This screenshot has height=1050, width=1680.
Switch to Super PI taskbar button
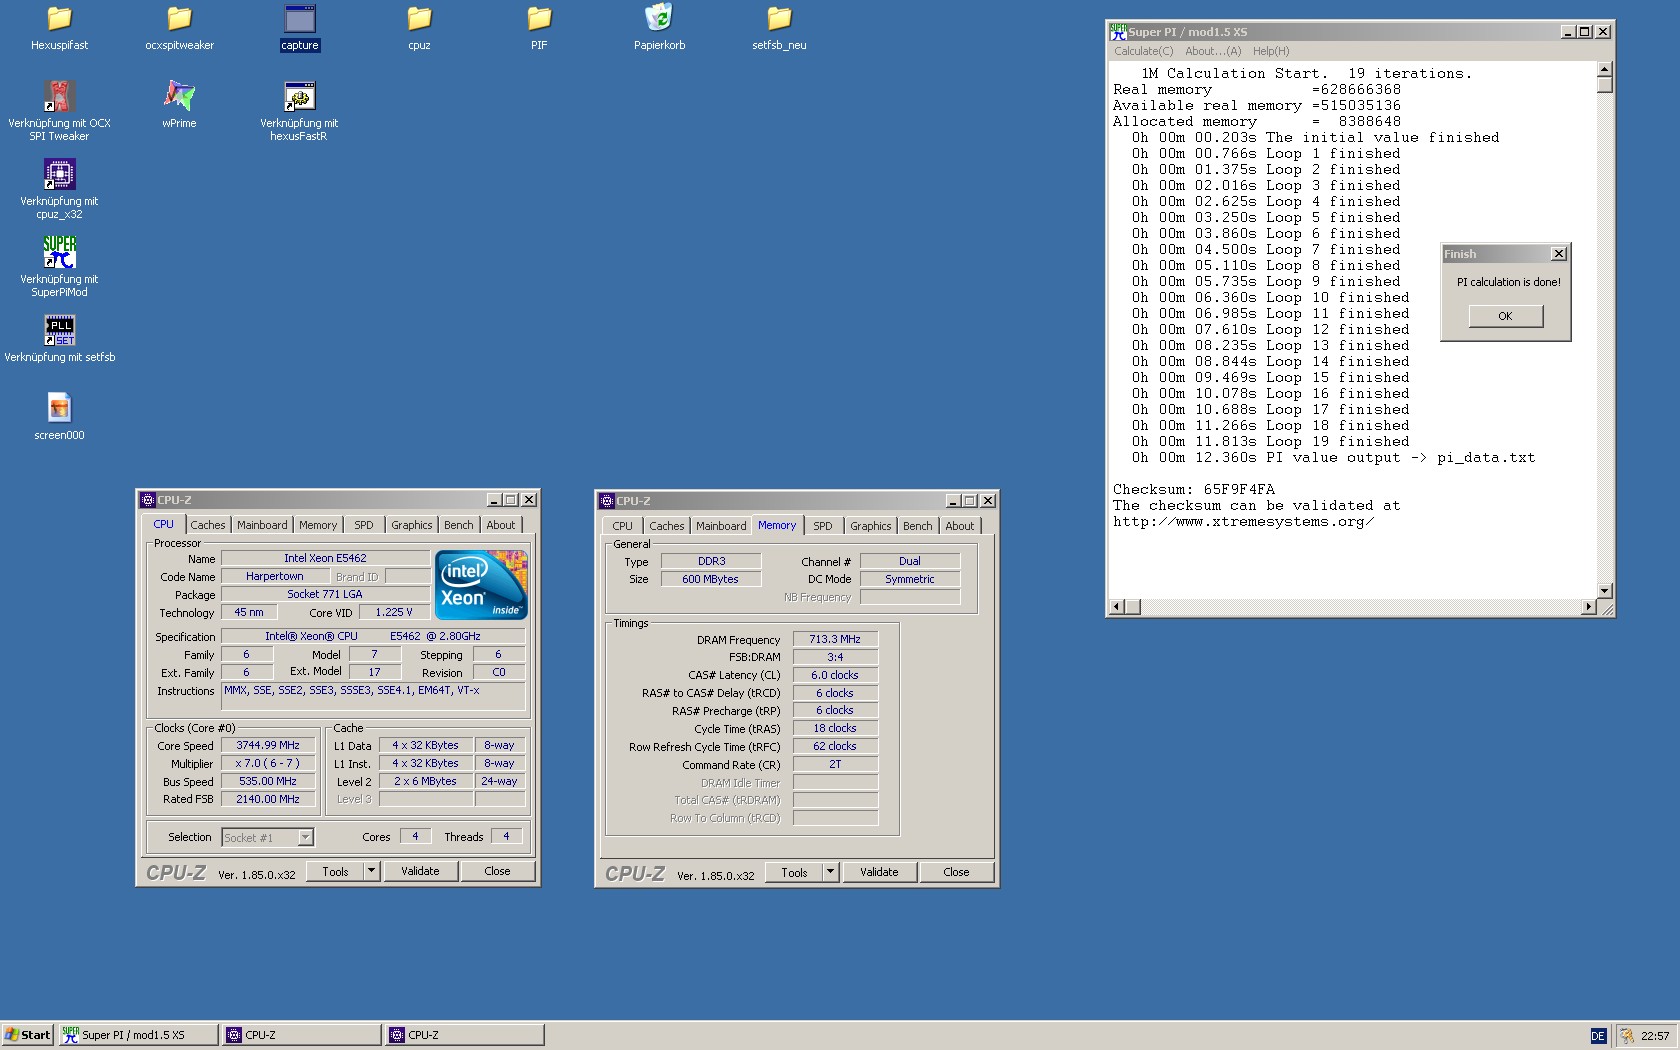point(137,1035)
